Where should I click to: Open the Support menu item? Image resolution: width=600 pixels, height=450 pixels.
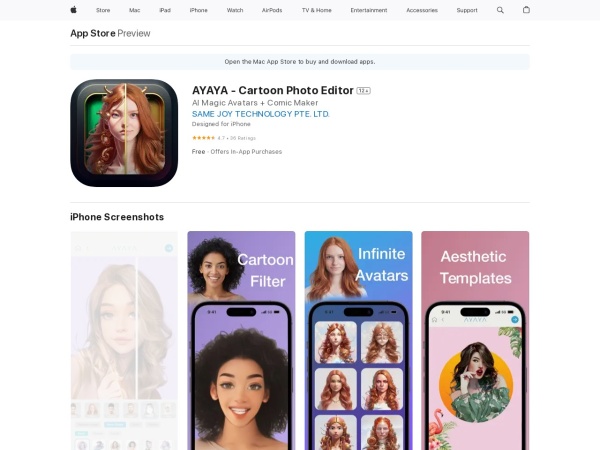[x=467, y=10]
